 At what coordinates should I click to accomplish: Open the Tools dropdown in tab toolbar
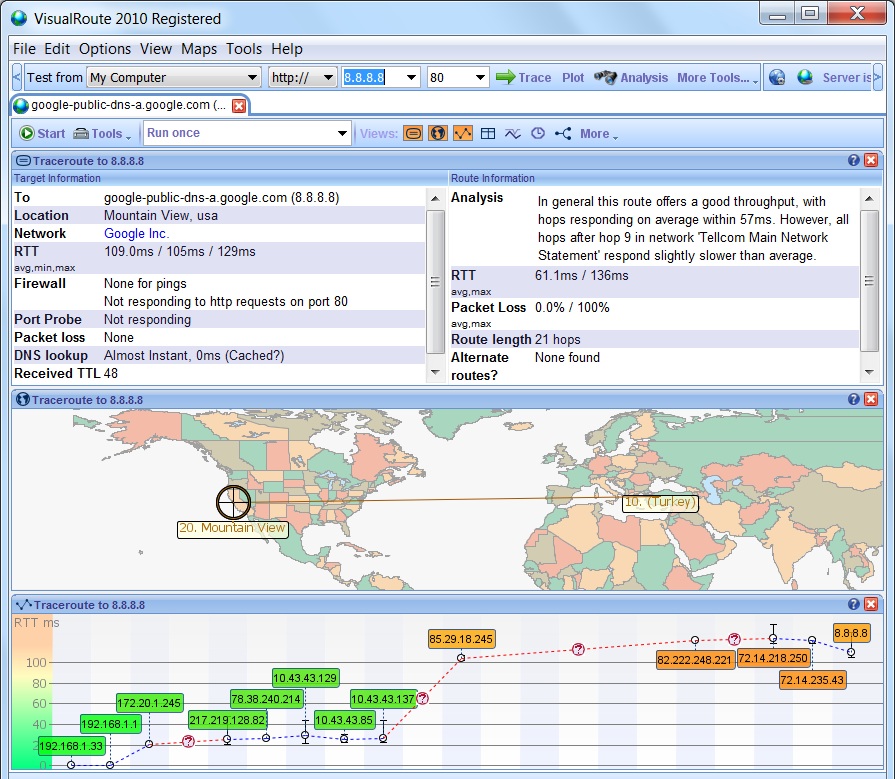tap(103, 134)
